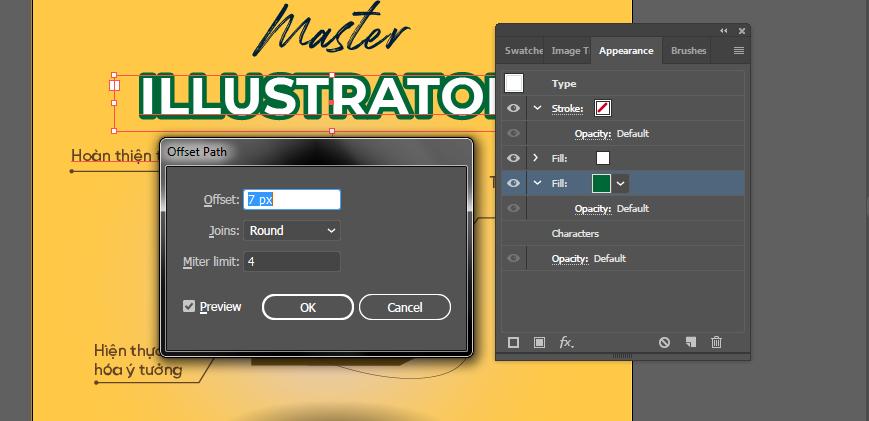Click the 'Hoàn thiện' text on artboard
Viewport: 869px width, 421px height.
(115, 156)
